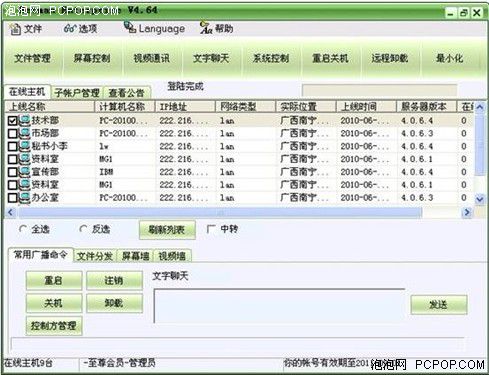The height and width of the screenshot is (375, 489).
Task: Launch 视频通讯 video communication
Action: [152, 58]
